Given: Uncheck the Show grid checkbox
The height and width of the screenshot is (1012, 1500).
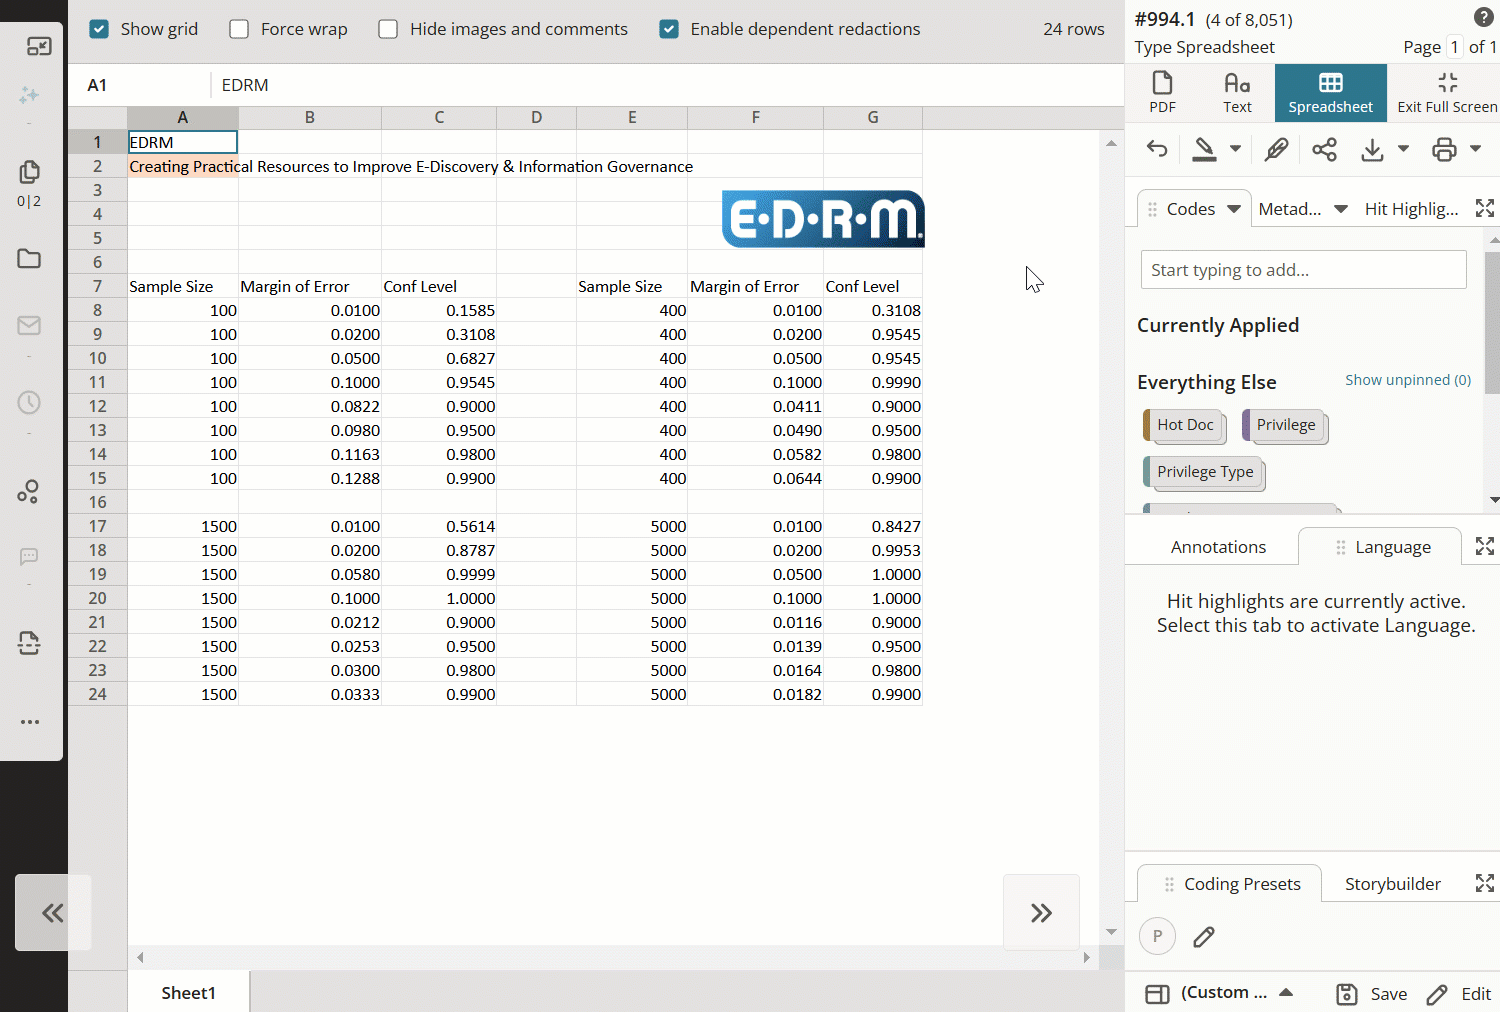Looking at the screenshot, I should [98, 29].
